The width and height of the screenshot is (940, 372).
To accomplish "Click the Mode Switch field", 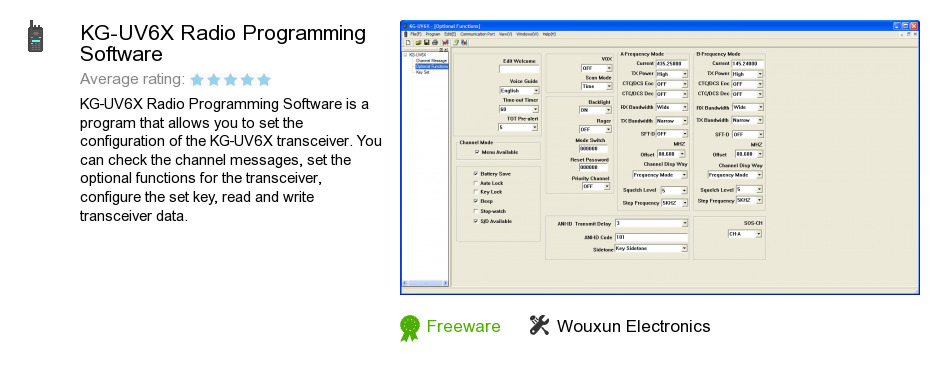I will [593, 149].
